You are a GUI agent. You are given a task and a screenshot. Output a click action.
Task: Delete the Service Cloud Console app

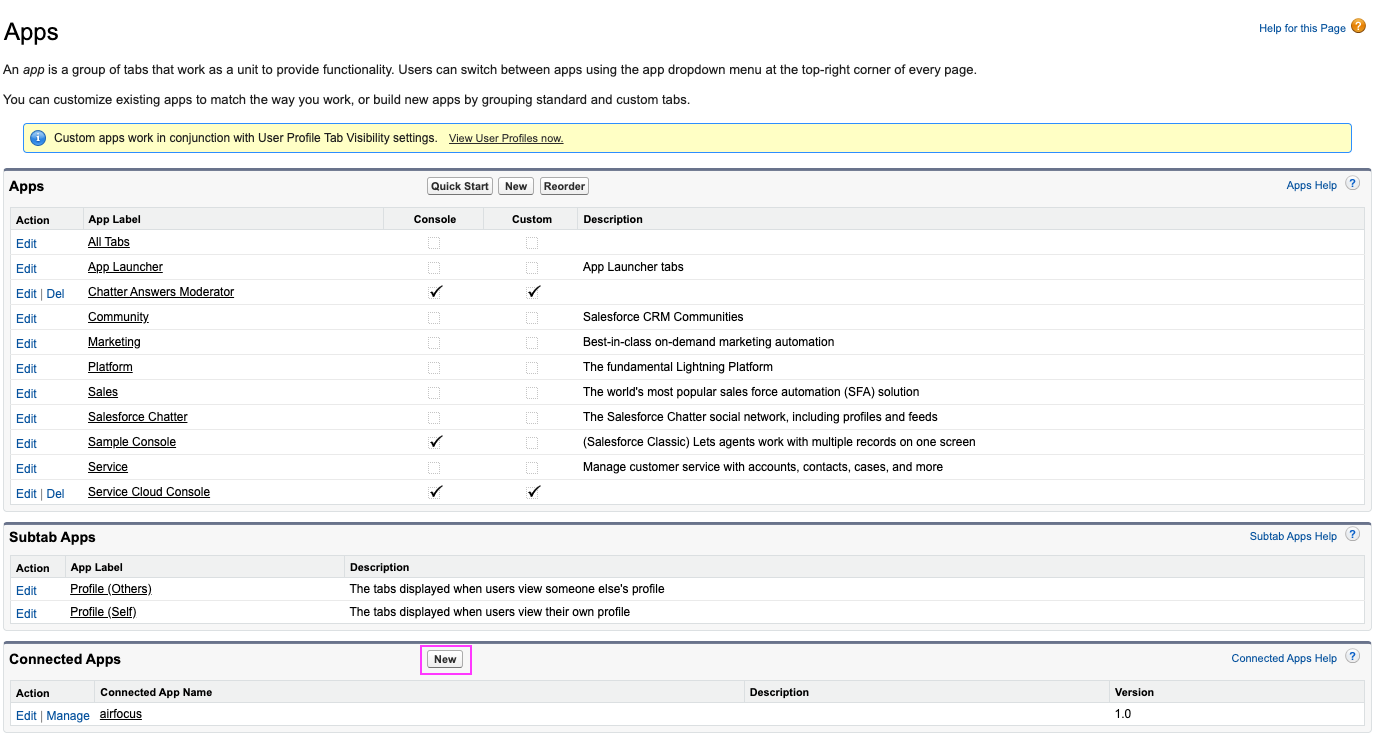point(55,493)
